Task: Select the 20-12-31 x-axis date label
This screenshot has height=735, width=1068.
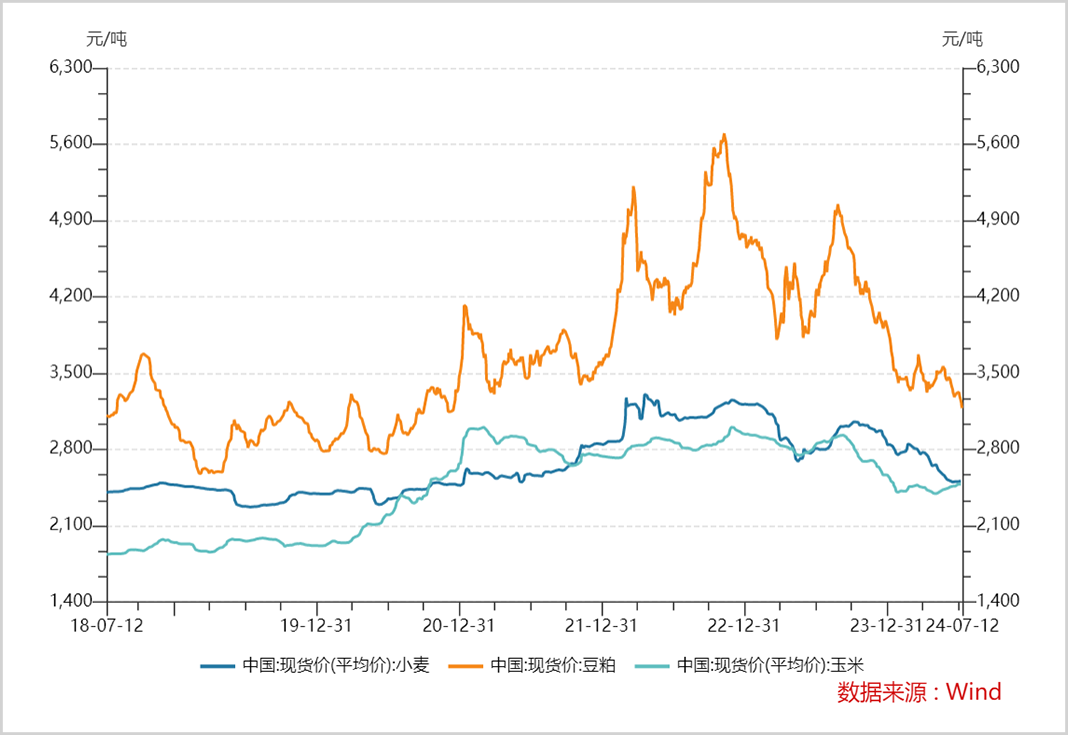Action: pos(458,625)
